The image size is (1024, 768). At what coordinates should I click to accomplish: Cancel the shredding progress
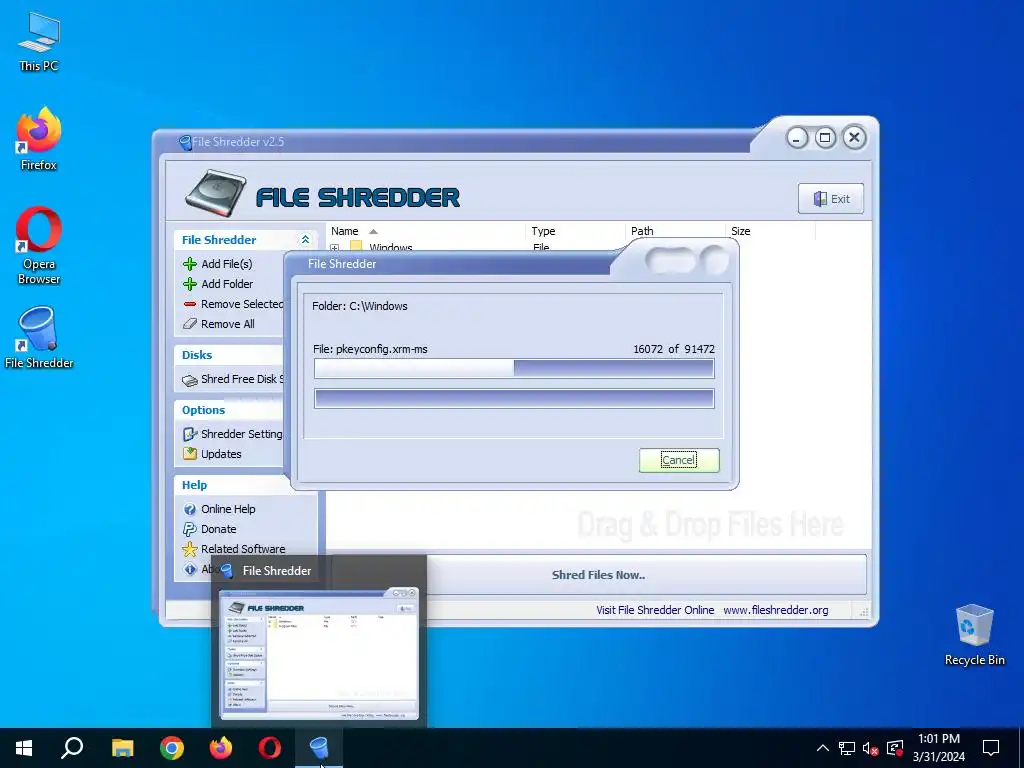[x=679, y=460]
